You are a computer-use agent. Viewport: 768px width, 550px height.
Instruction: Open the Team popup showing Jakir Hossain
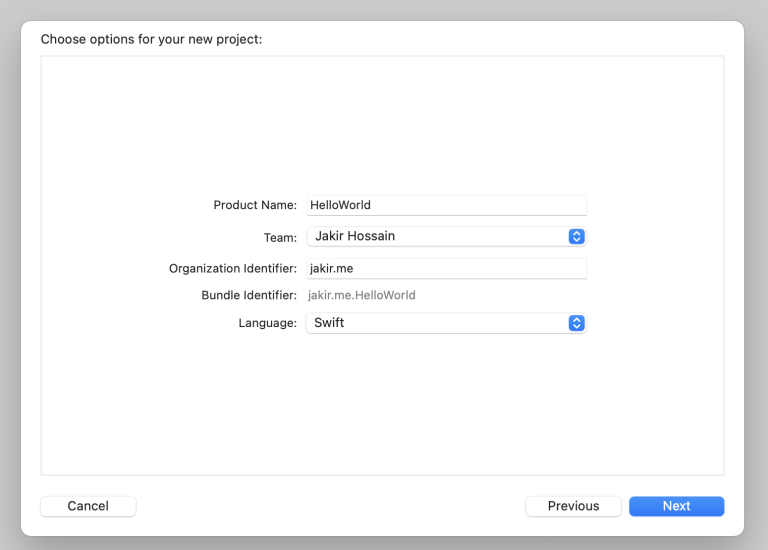[x=438, y=237]
